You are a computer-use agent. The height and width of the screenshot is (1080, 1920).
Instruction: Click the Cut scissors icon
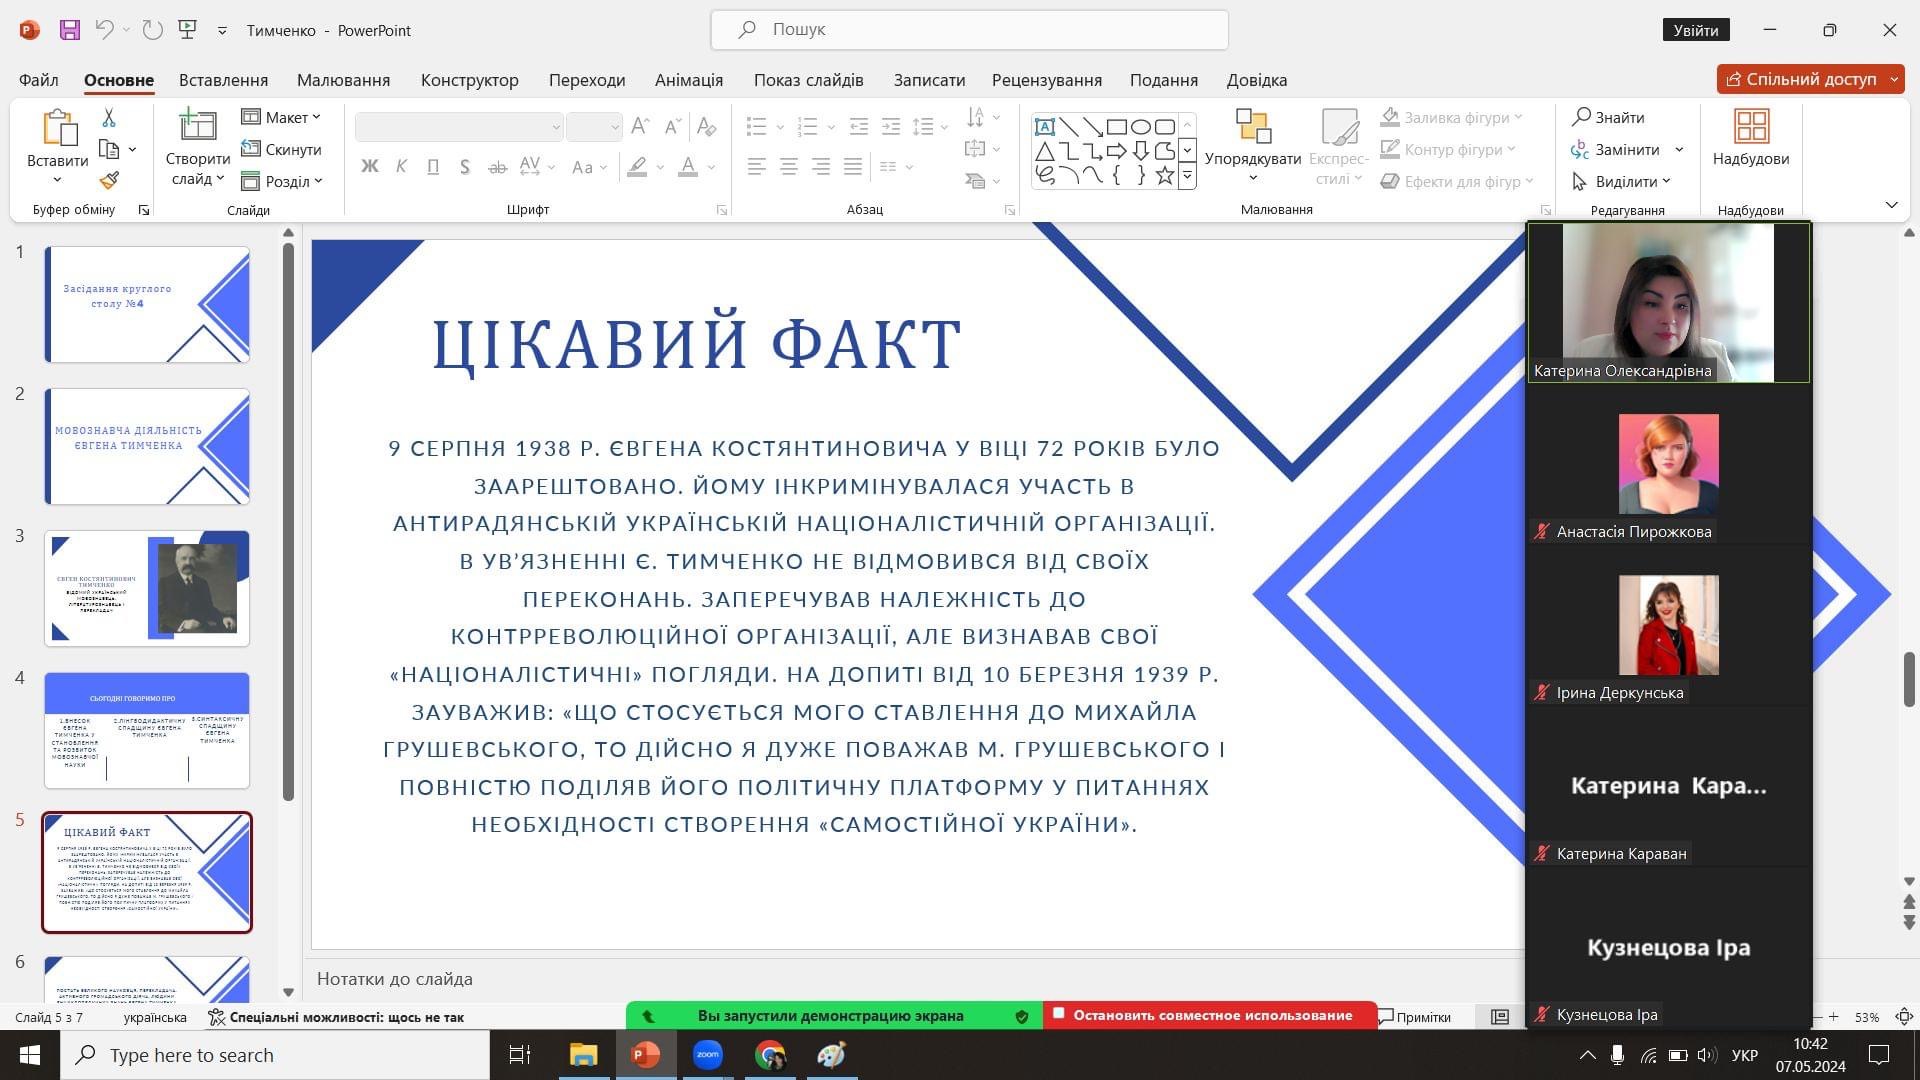pos(109,118)
